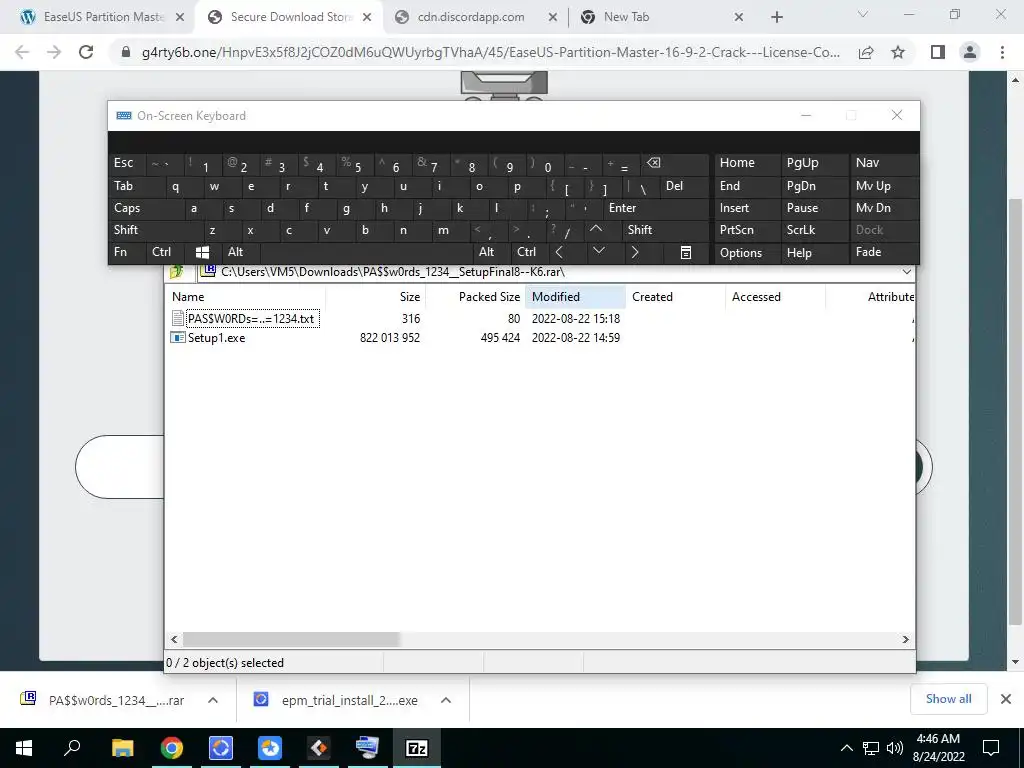Click the horizontal scrollbar in 7-Zip
This screenshot has height=768, width=1024.
click(x=291, y=639)
